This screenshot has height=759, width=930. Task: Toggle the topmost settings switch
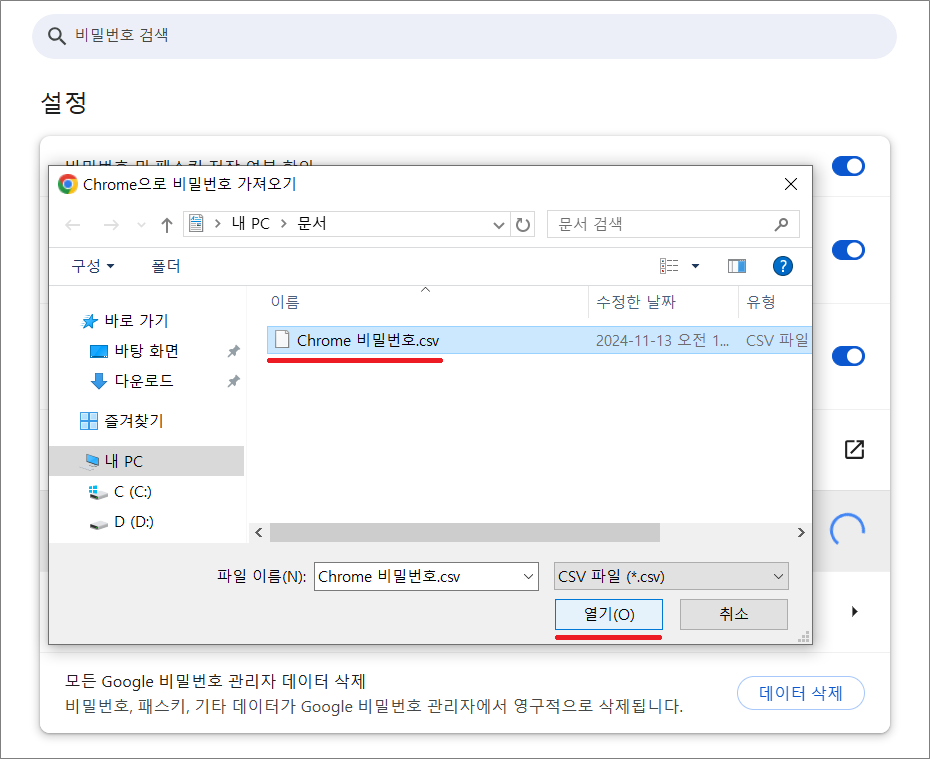(x=848, y=166)
